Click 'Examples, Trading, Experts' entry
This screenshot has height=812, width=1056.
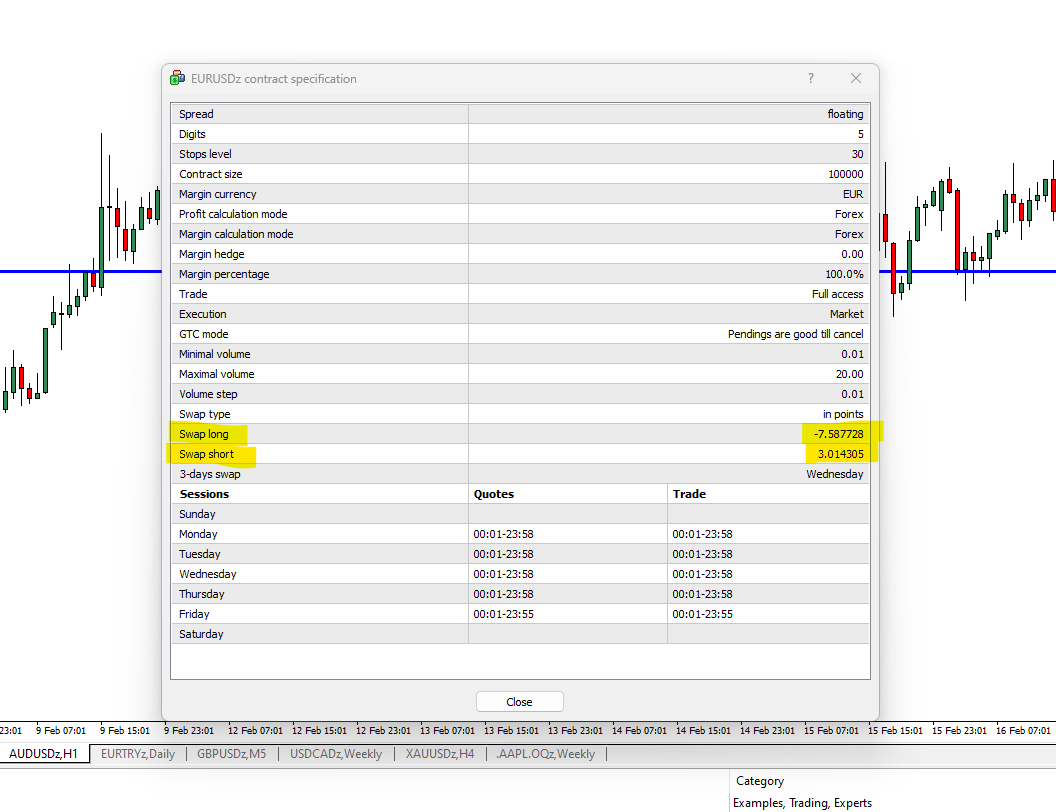tap(802, 803)
